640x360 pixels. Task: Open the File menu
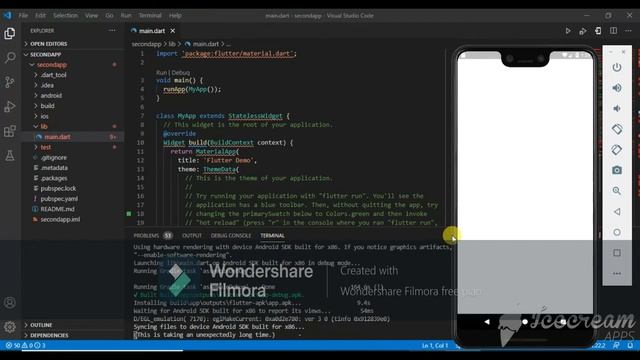23,16
